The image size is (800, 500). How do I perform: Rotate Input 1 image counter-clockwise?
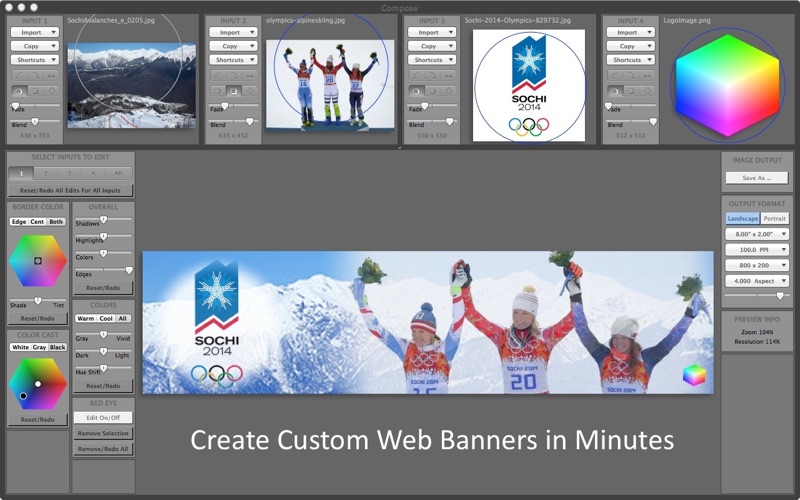19,76
